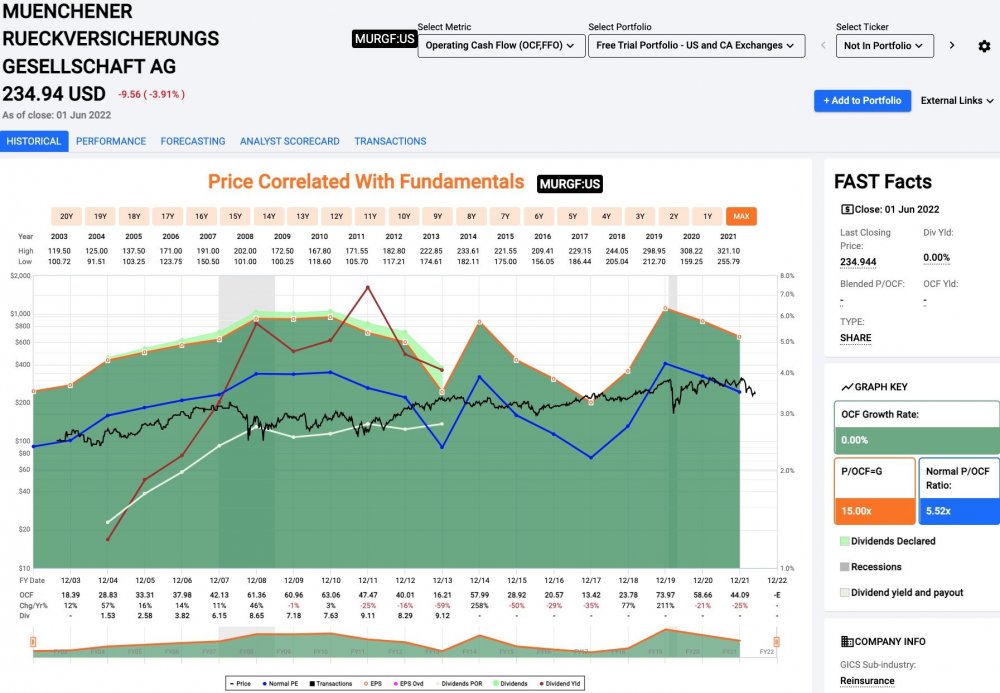Expand the Select Portfolio dropdown
The image size is (1000, 693).
pyautogui.click(x=696, y=45)
